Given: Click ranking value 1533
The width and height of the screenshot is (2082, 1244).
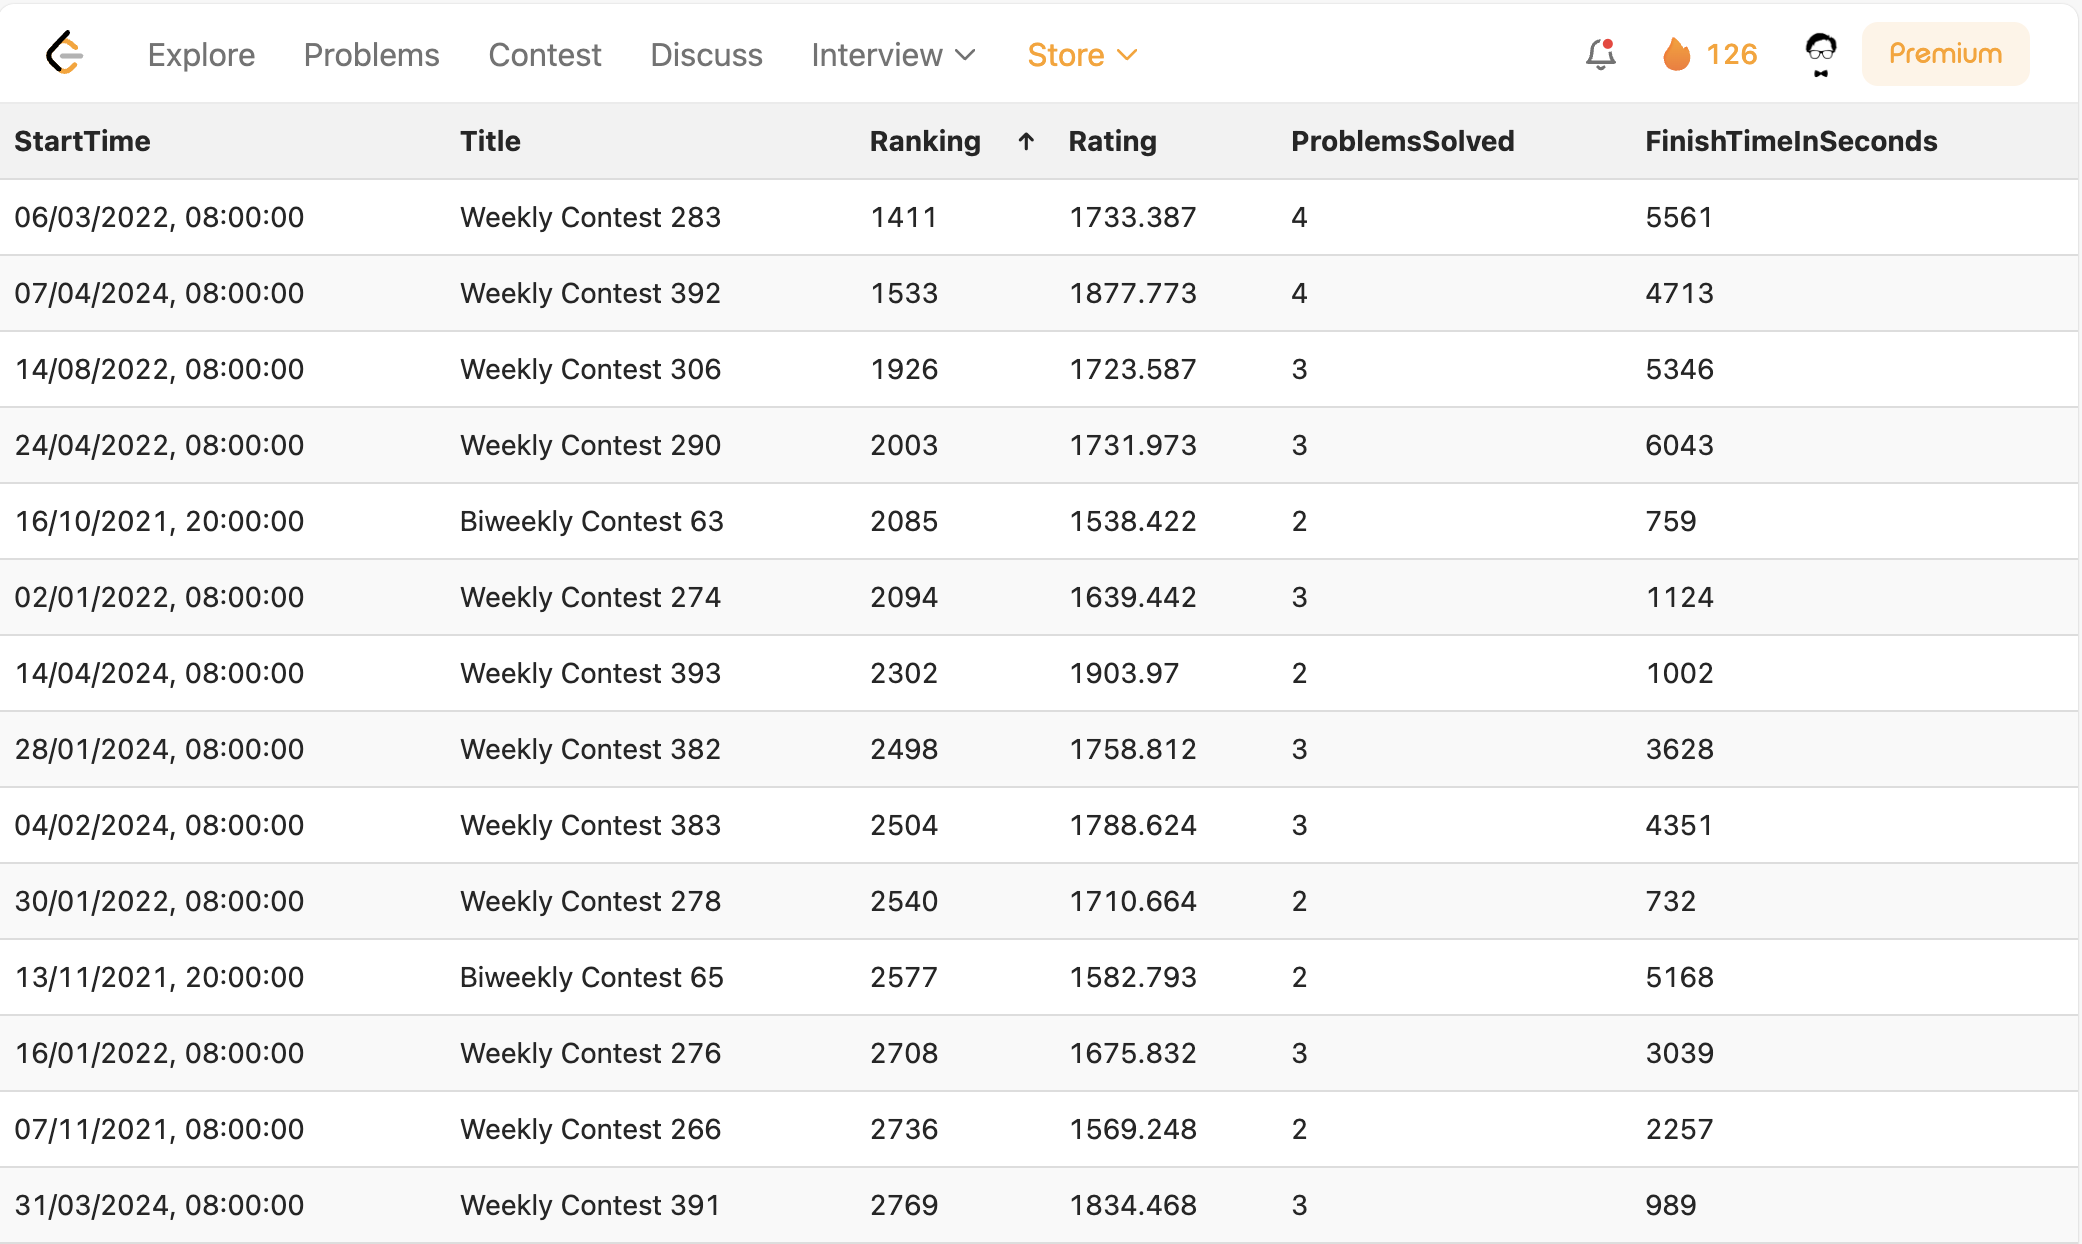Looking at the screenshot, I should pos(904,293).
